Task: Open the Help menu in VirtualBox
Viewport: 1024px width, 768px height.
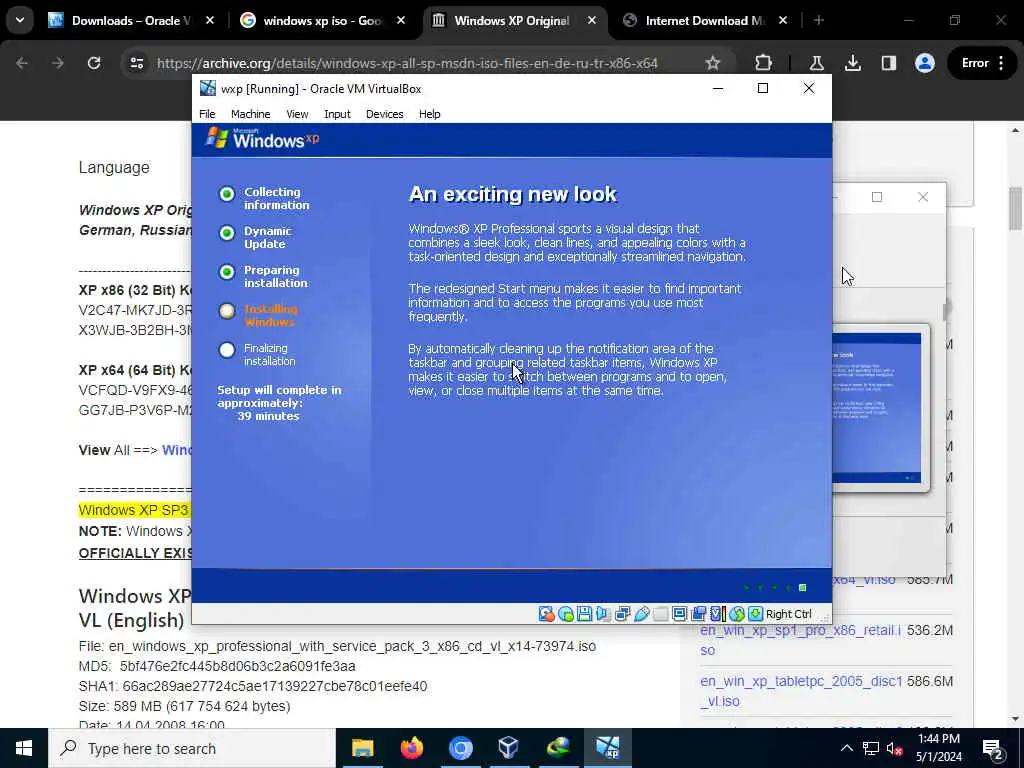Action: tap(429, 114)
